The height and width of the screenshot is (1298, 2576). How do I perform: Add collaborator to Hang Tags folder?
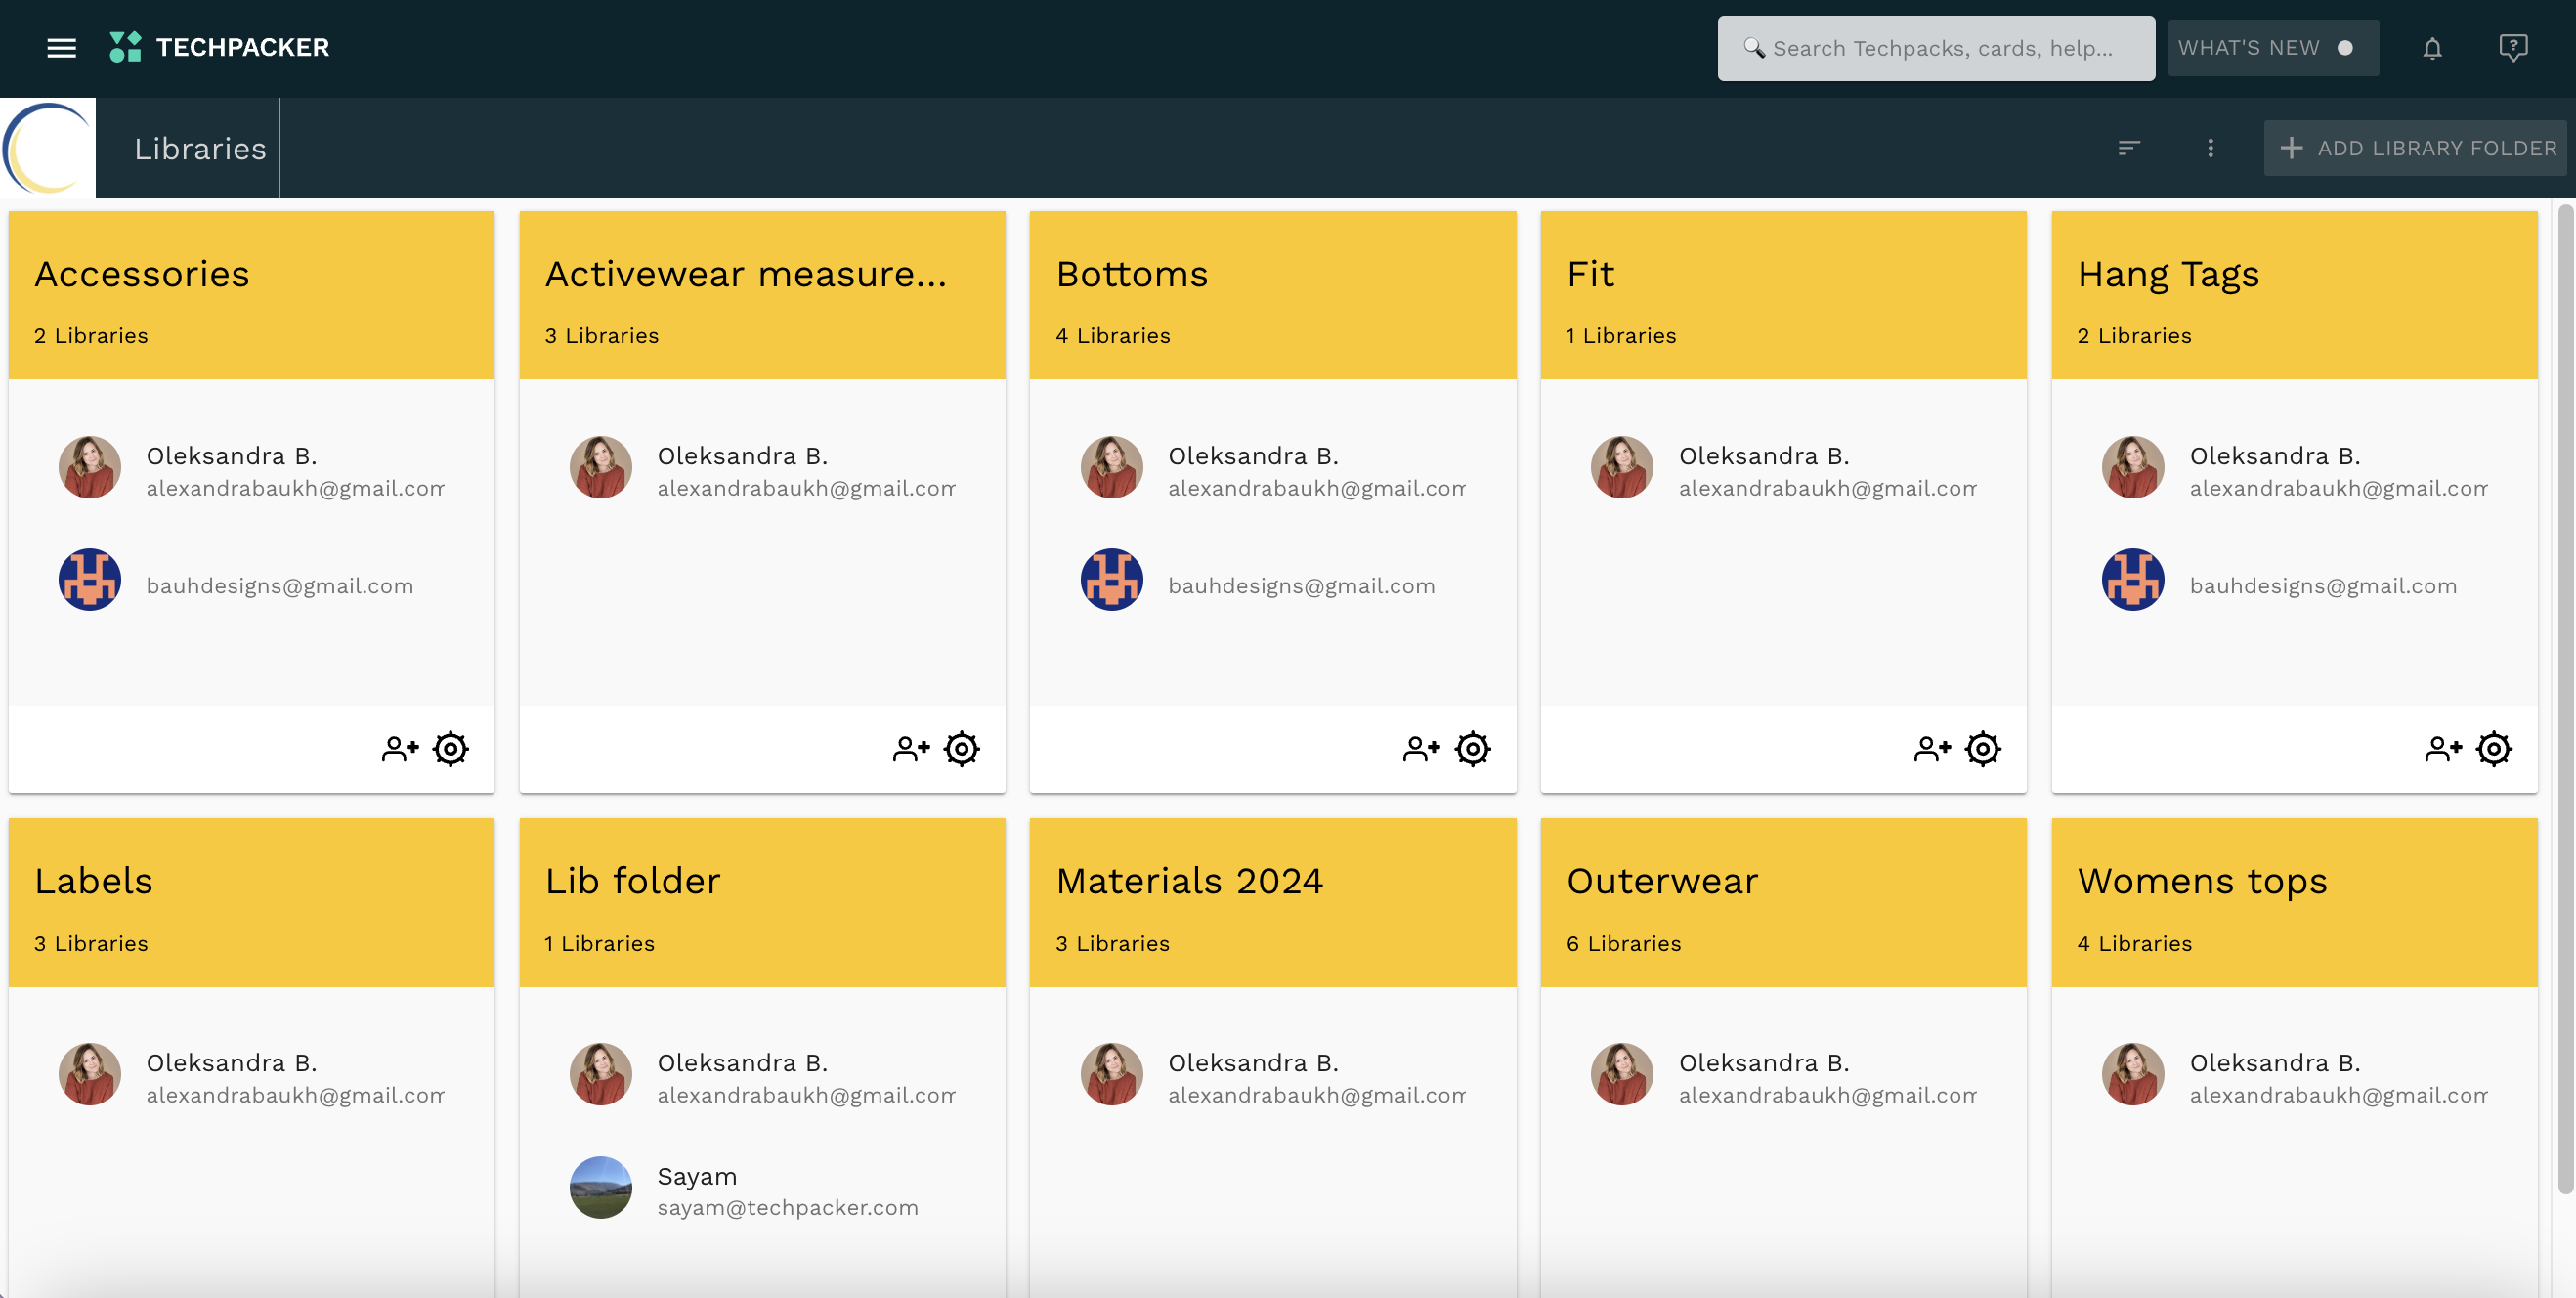pyautogui.click(x=2443, y=748)
